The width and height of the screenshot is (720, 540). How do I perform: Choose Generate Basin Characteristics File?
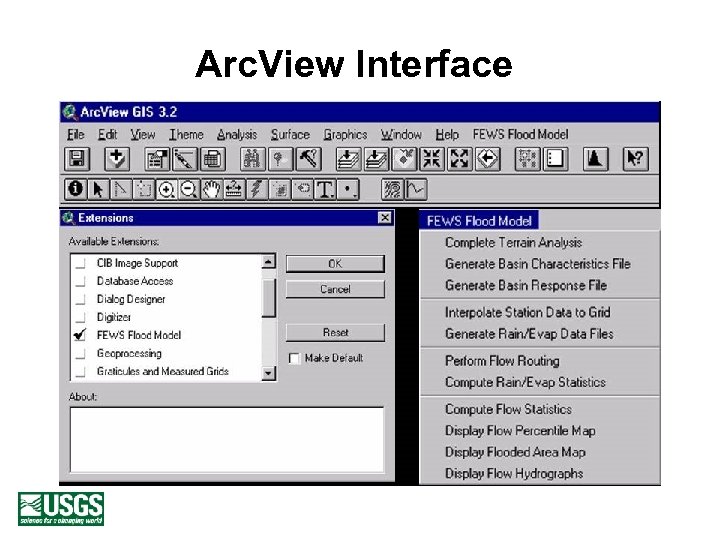pyautogui.click(x=538, y=264)
